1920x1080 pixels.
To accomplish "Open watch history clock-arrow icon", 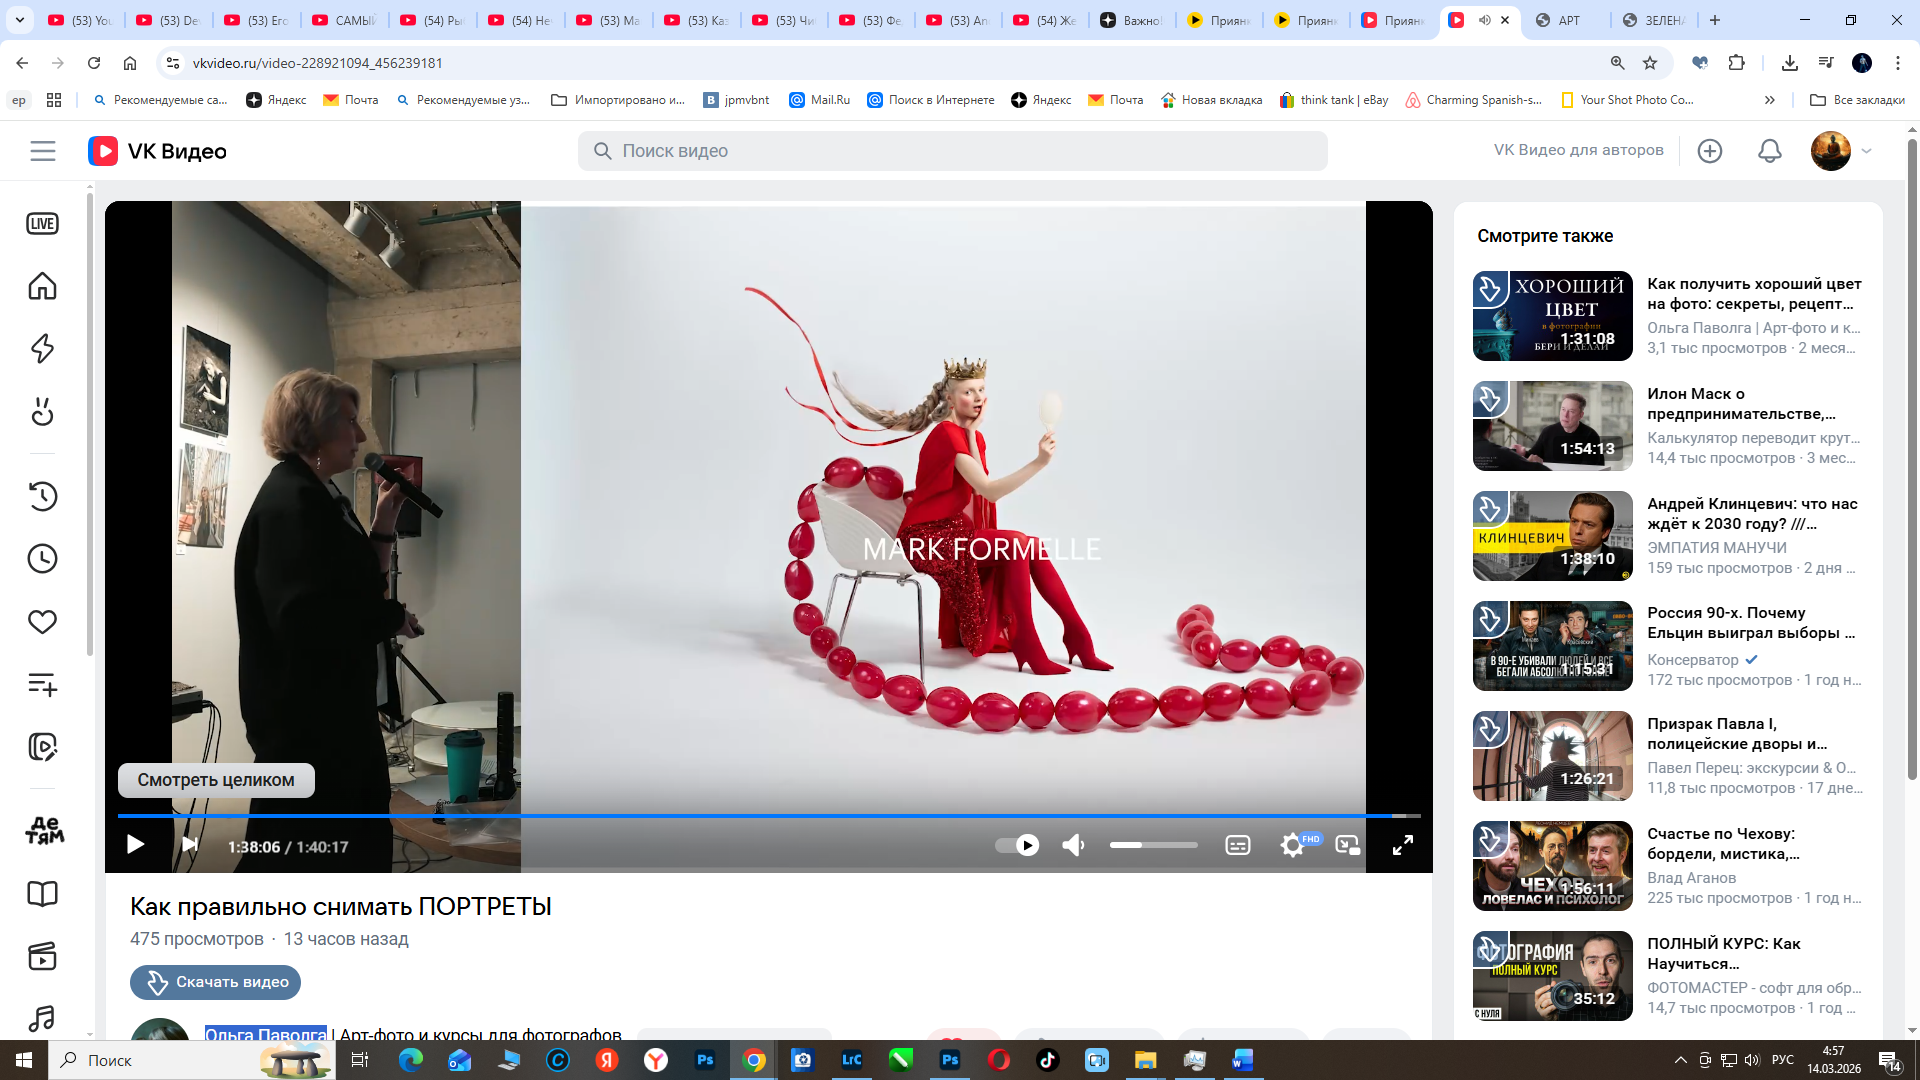I will click(42, 496).
